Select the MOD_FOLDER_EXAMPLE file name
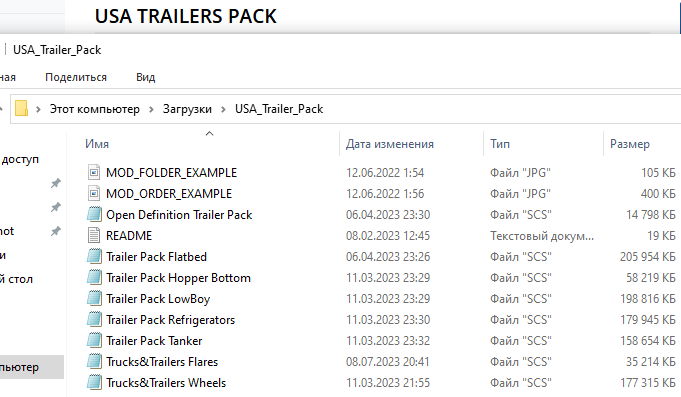This screenshot has height=397, width=681. (172, 173)
